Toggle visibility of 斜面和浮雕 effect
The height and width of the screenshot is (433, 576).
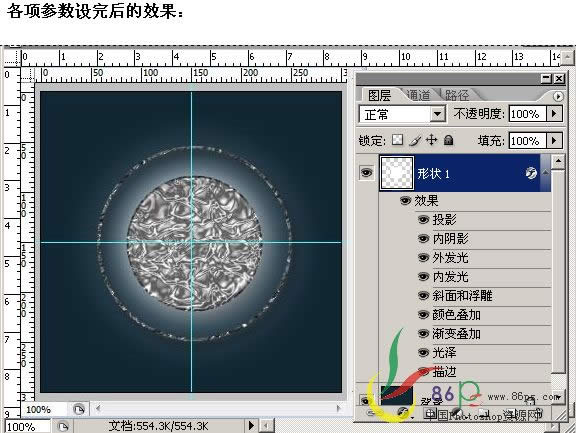click(x=423, y=296)
